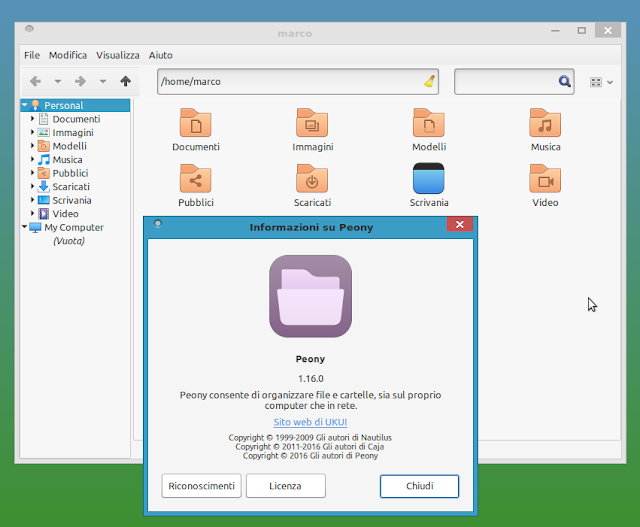Click the search magnifier icon
The width and height of the screenshot is (640, 527).
point(564,82)
